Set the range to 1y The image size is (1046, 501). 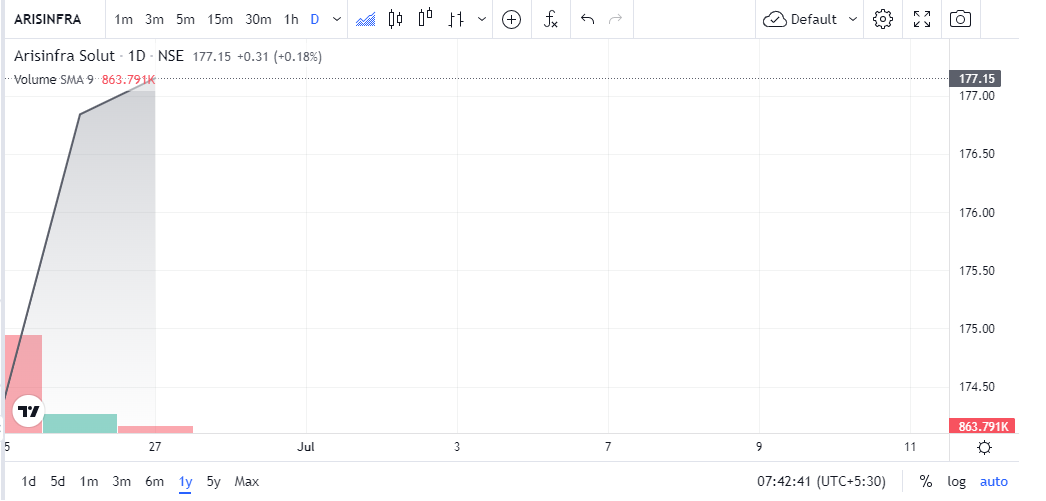[185, 481]
